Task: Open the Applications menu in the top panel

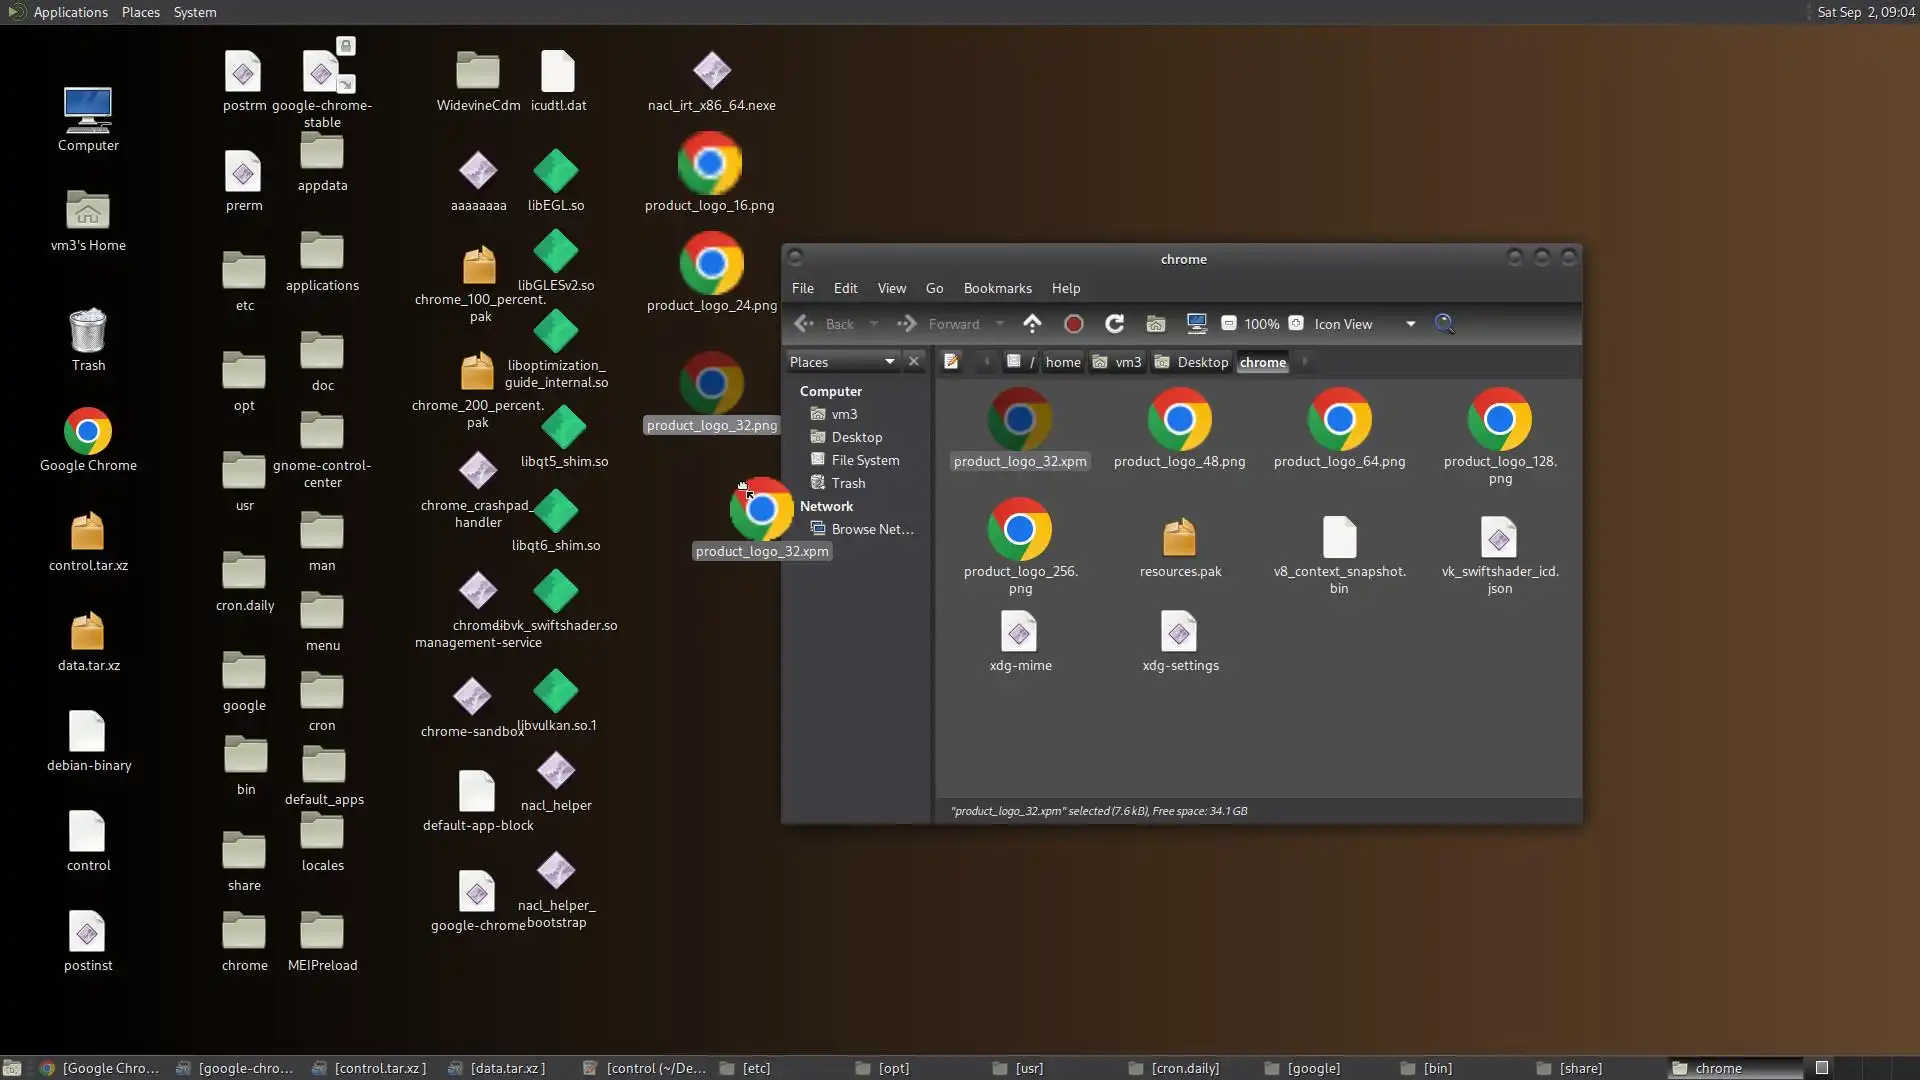Action: coord(69,12)
